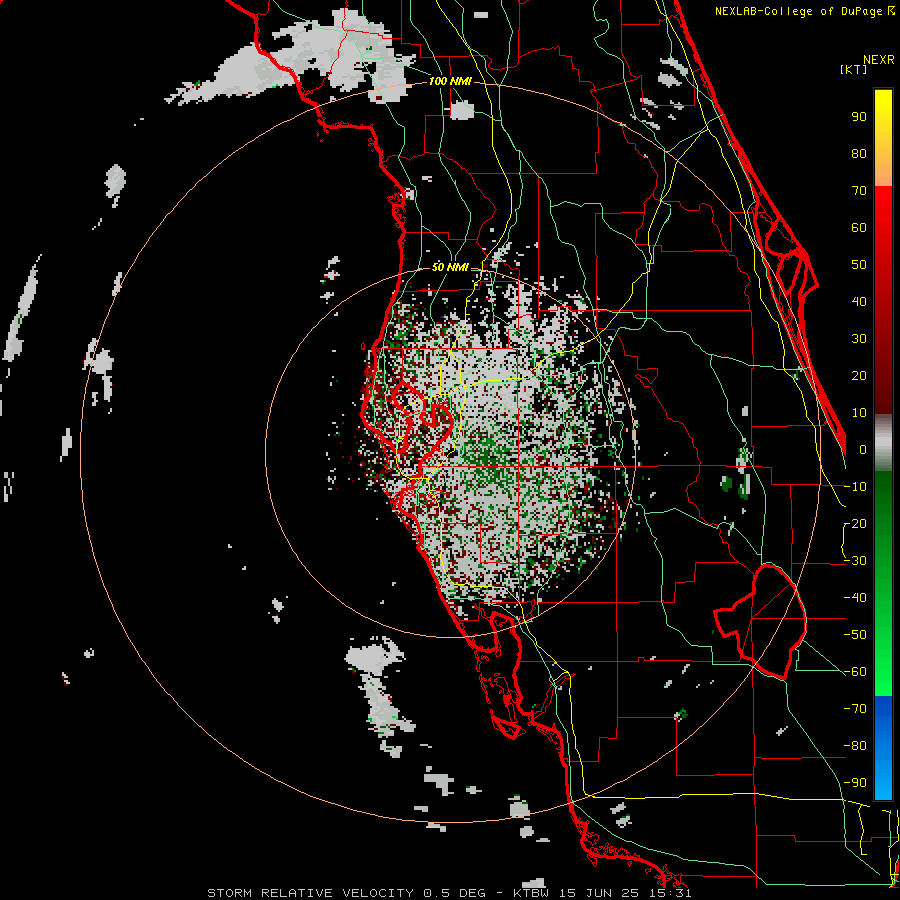Click the positive 30 scale value
The width and height of the screenshot is (900, 900).
coord(859,339)
